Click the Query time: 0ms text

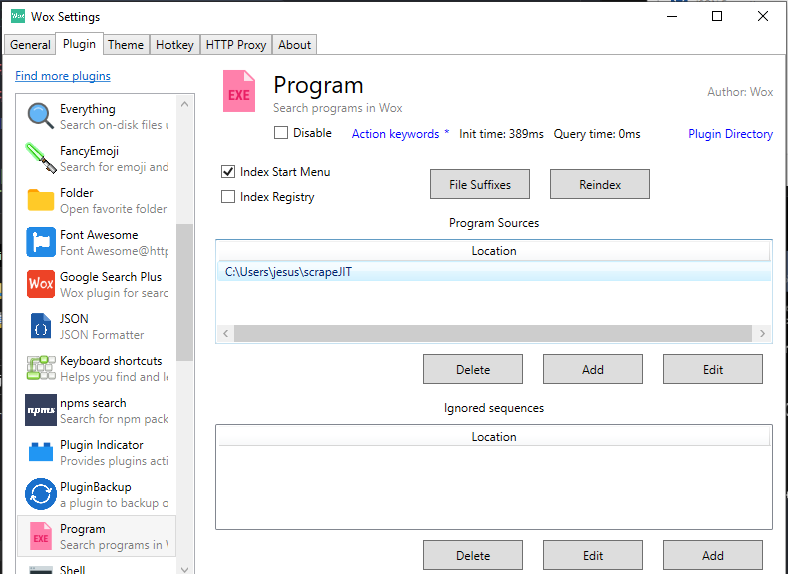pos(597,134)
